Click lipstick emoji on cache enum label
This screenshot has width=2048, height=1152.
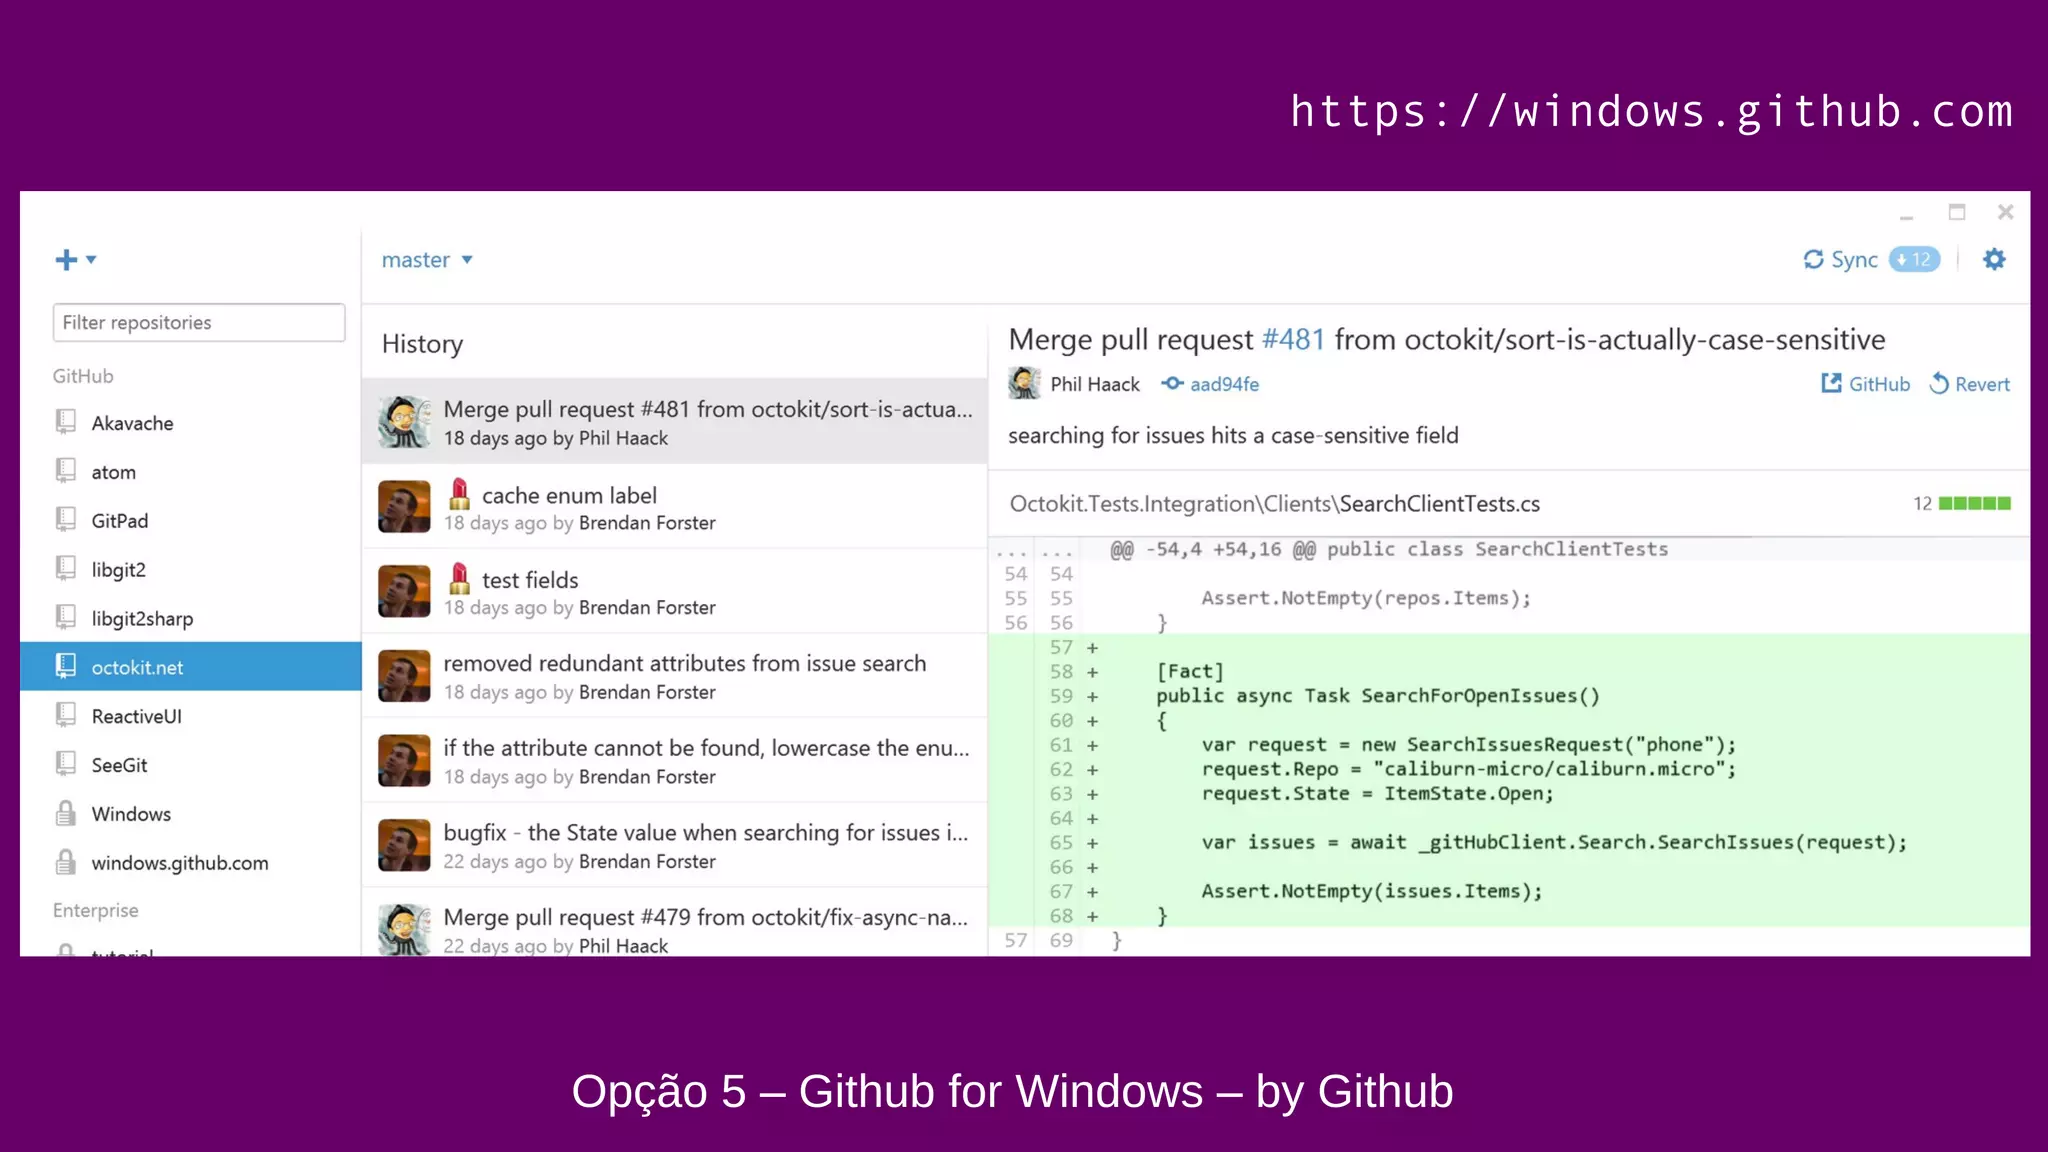click(x=459, y=494)
